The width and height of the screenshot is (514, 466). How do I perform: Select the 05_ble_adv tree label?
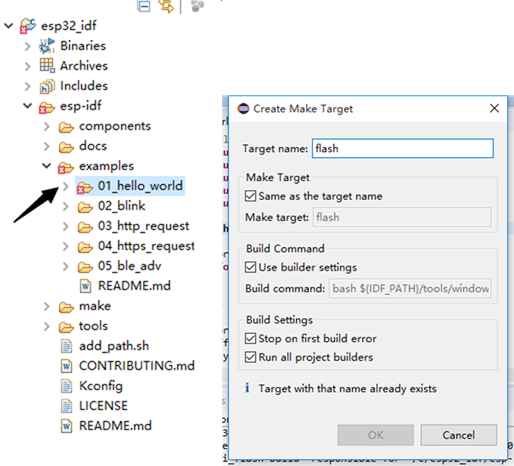click(130, 266)
